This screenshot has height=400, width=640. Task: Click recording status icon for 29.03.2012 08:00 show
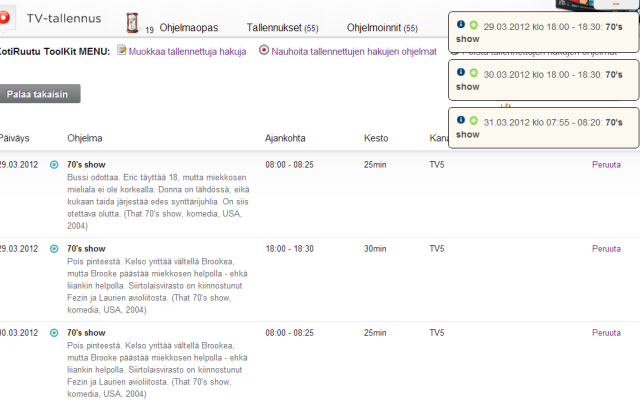[54, 164]
